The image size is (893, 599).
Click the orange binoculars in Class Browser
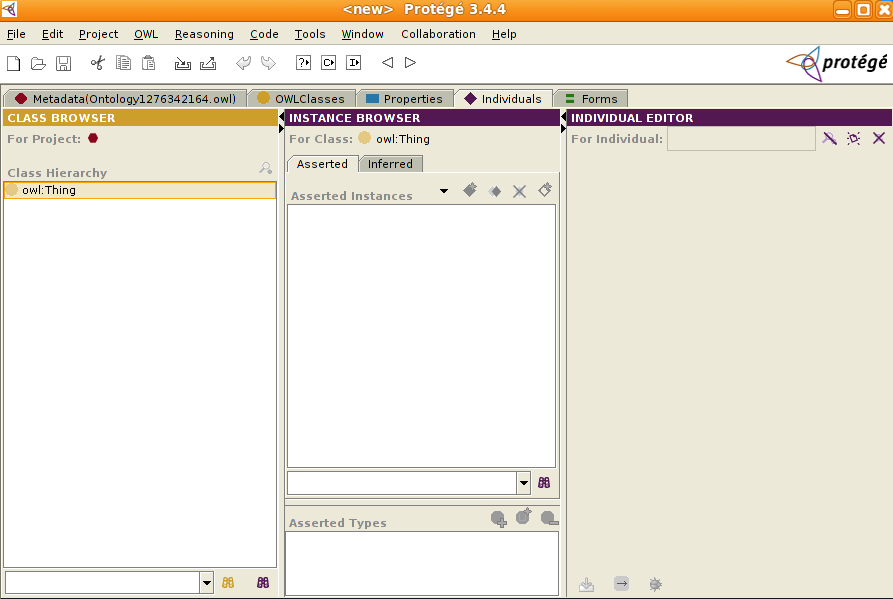point(228,582)
